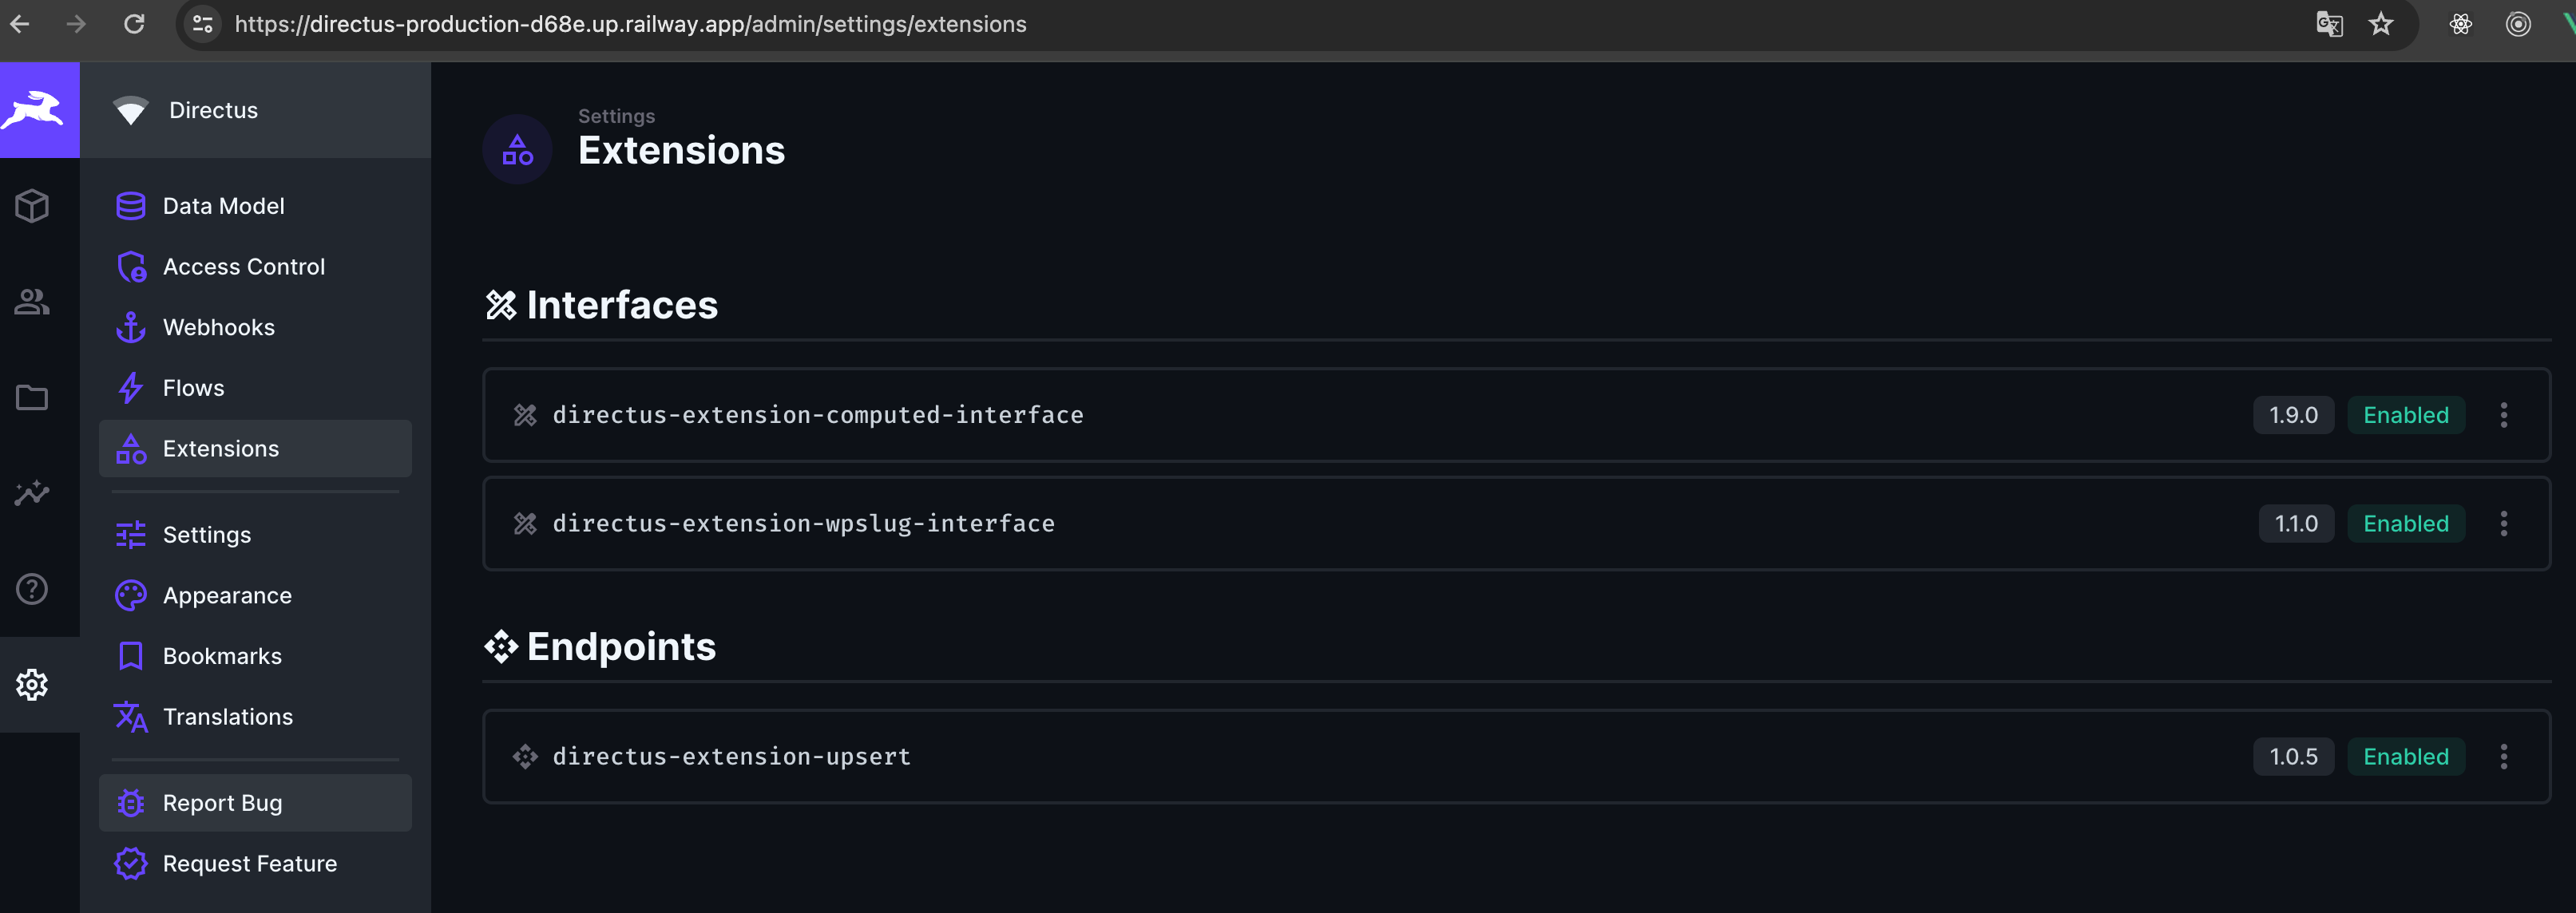Click the Settings breadcrumb above Extensions
Image resolution: width=2576 pixels, height=913 pixels.
[616, 116]
